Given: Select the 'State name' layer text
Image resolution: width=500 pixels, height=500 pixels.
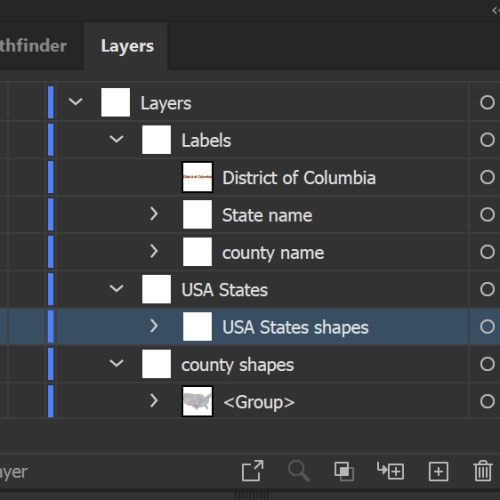Looking at the screenshot, I should [267, 215].
